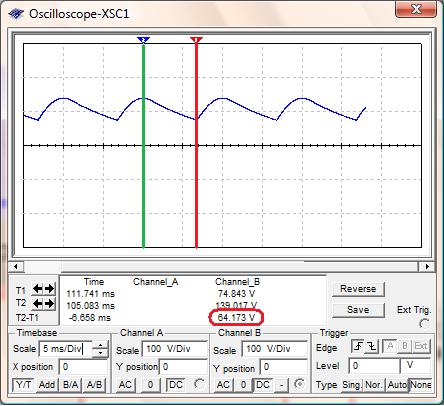This screenshot has height=406, width=444.
Task: Move cursor T2 right with arrow
Action: click(50, 303)
